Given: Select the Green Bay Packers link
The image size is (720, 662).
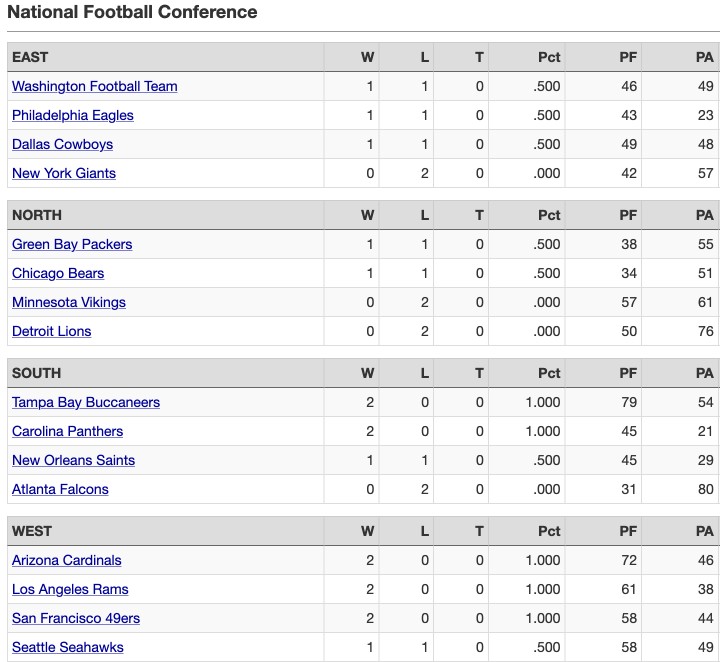Looking at the screenshot, I should click(72, 244).
